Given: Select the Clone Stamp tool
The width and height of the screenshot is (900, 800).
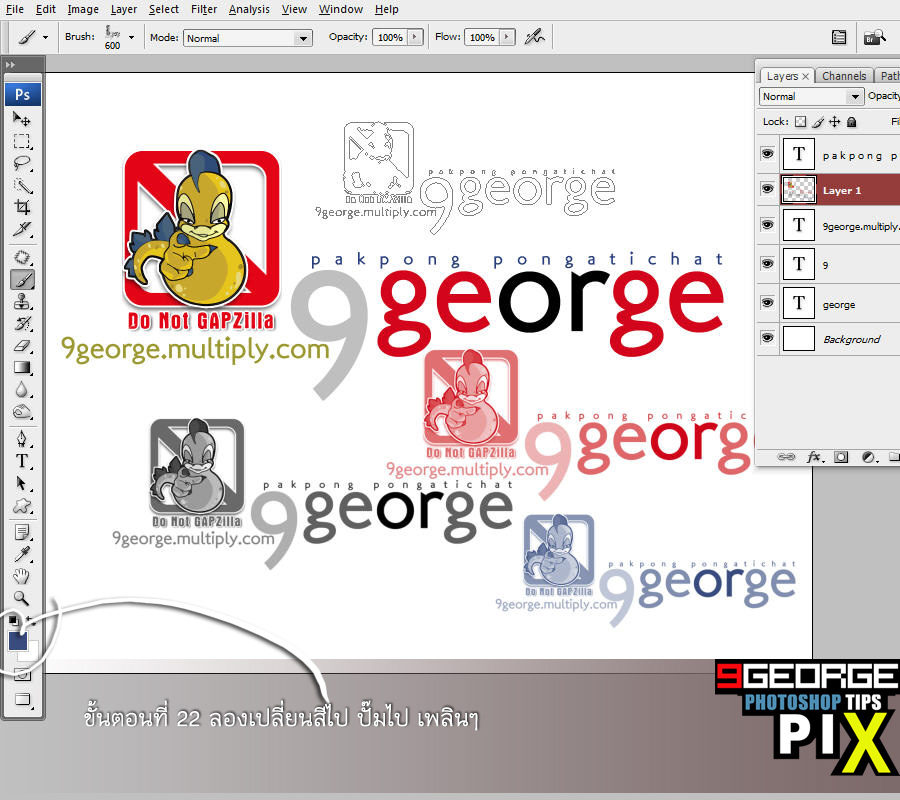Looking at the screenshot, I should pyautogui.click(x=22, y=302).
